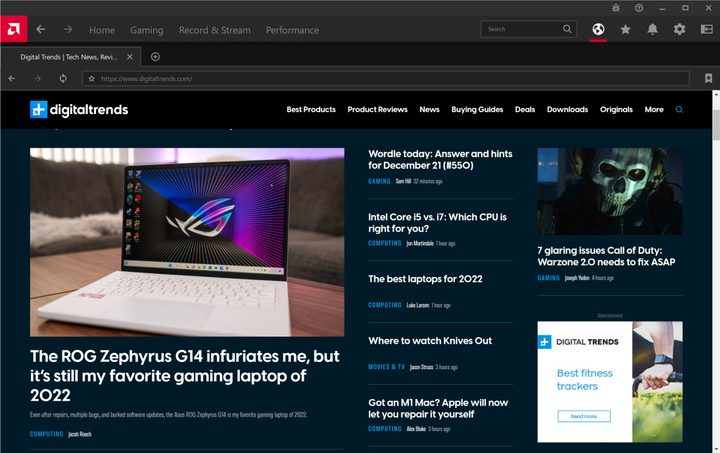Open Wordle today answer article
Screen dimensions: 720x453
point(440,159)
